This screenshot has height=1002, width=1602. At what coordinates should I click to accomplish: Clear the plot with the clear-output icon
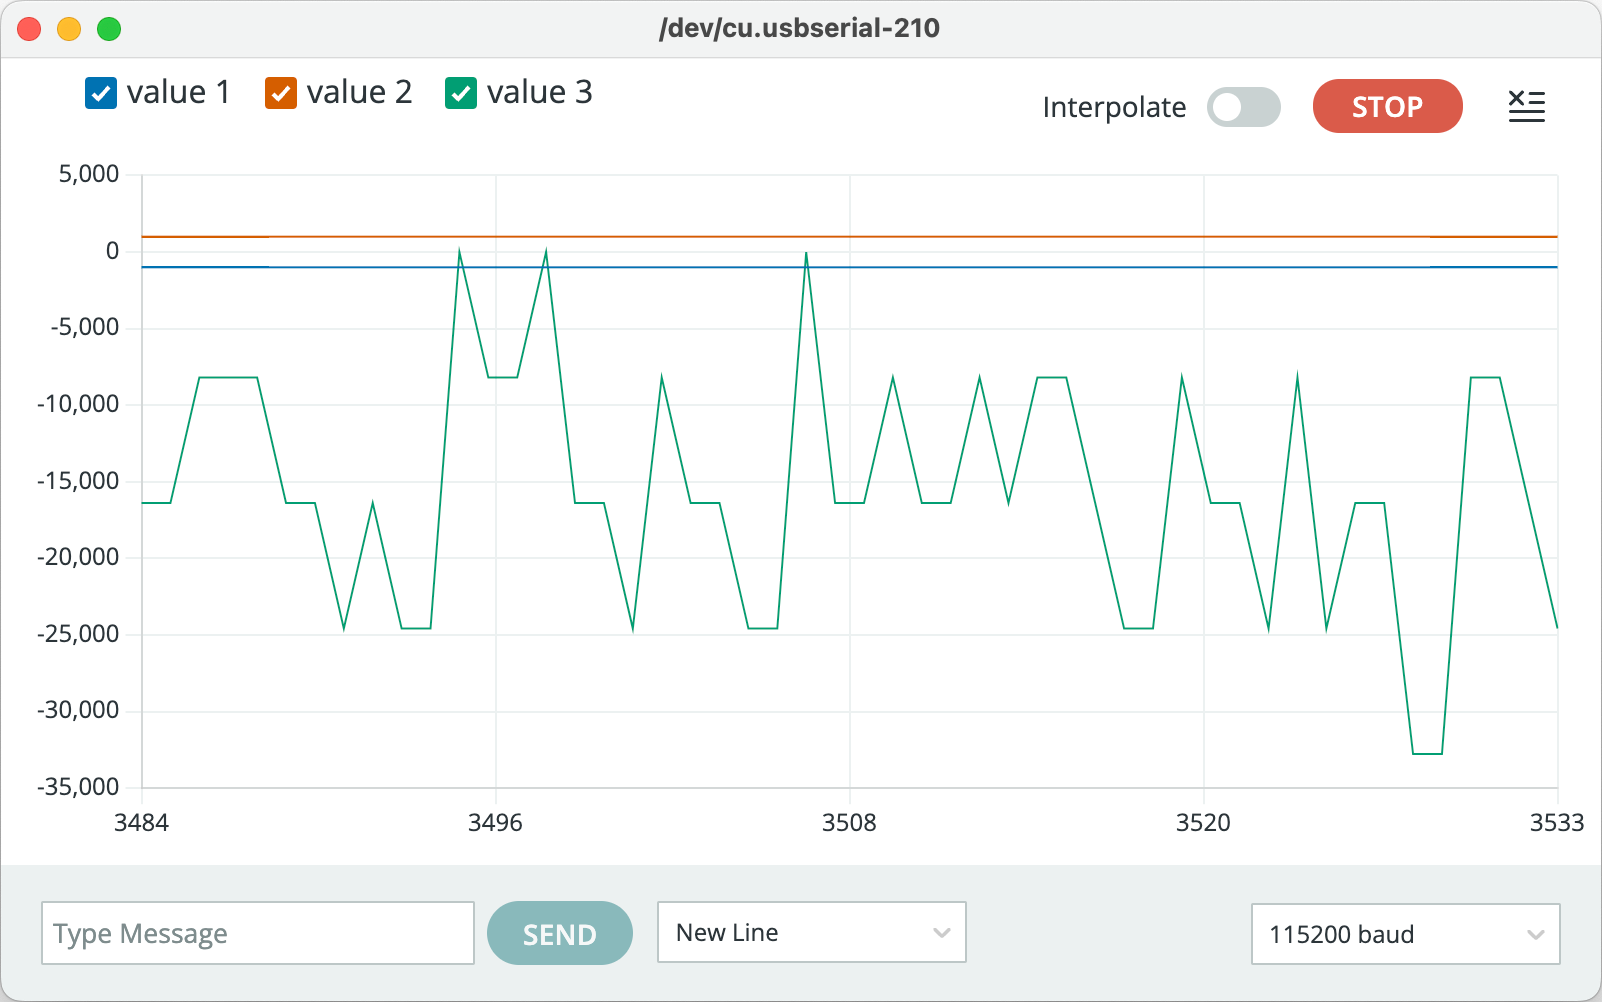pyautogui.click(x=1526, y=106)
